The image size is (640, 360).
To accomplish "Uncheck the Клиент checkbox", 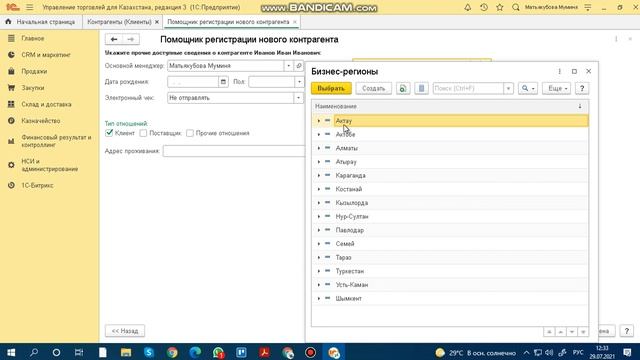I will 109,133.
